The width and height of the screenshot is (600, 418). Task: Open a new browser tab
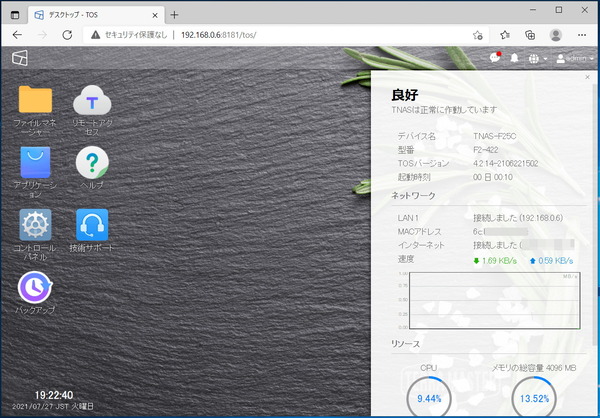click(x=175, y=14)
